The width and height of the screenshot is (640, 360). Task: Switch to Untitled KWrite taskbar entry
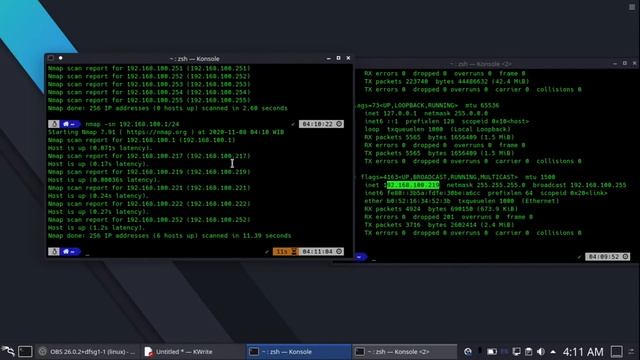(193, 351)
